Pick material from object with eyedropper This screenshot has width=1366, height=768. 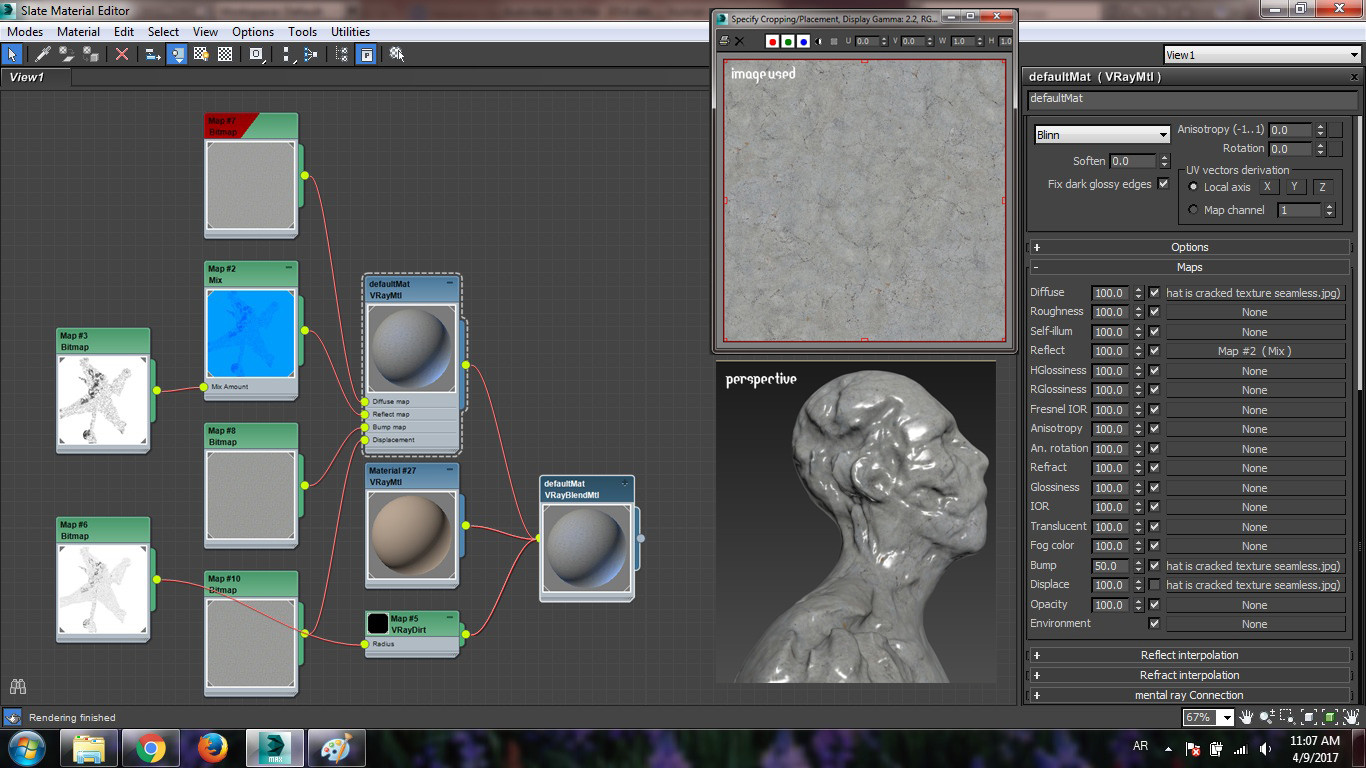click(x=43, y=54)
